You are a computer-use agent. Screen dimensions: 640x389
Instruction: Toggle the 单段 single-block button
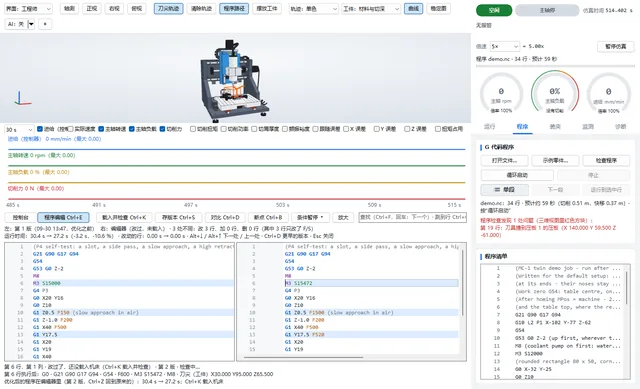click(x=504, y=190)
